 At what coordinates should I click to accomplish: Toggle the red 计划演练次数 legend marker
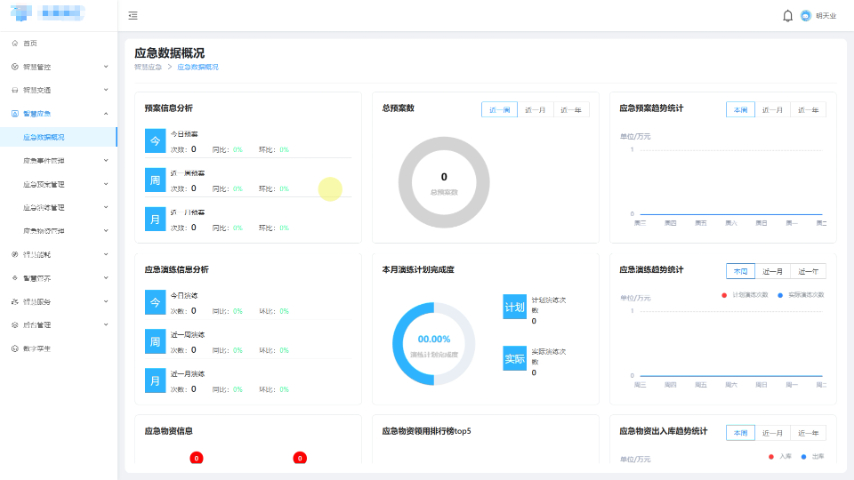724,295
